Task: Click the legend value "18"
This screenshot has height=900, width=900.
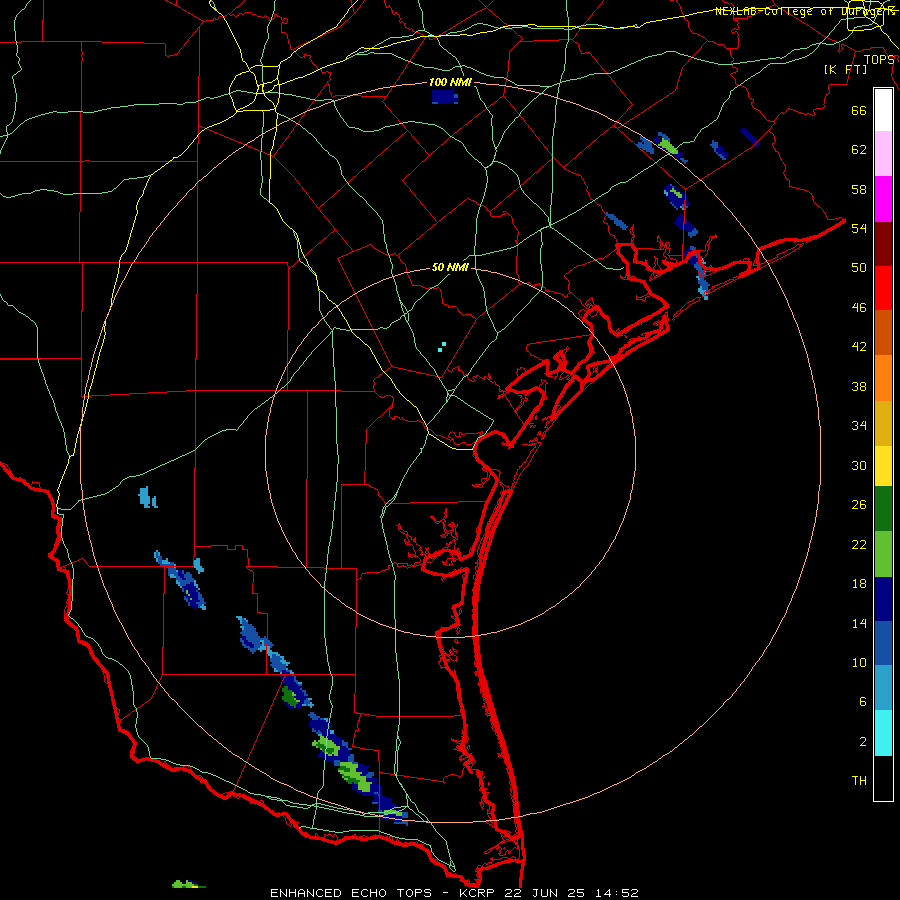Action: [x=859, y=584]
